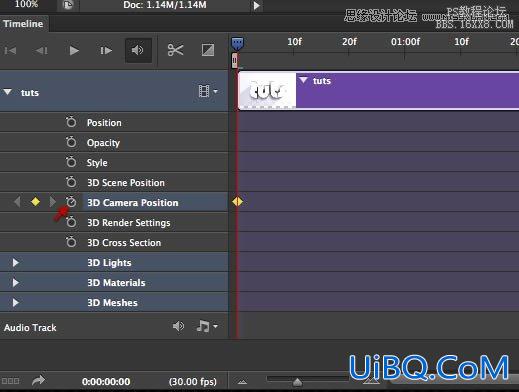
Task: Select the Position property label
Action: click(104, 123)
